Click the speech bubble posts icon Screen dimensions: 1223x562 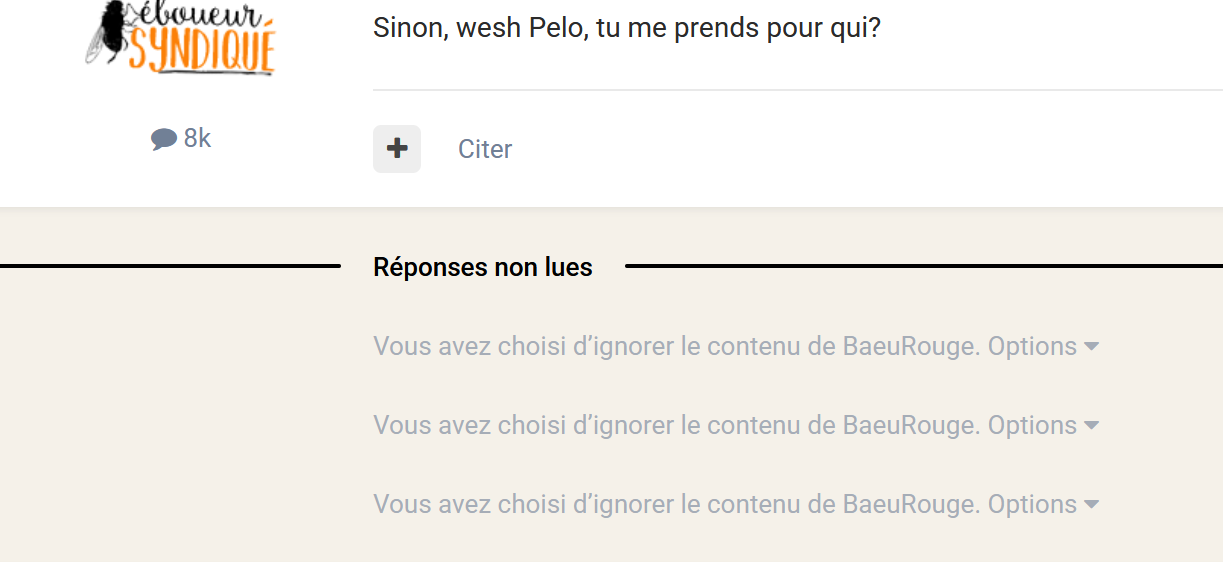click(x=164, y=139)
